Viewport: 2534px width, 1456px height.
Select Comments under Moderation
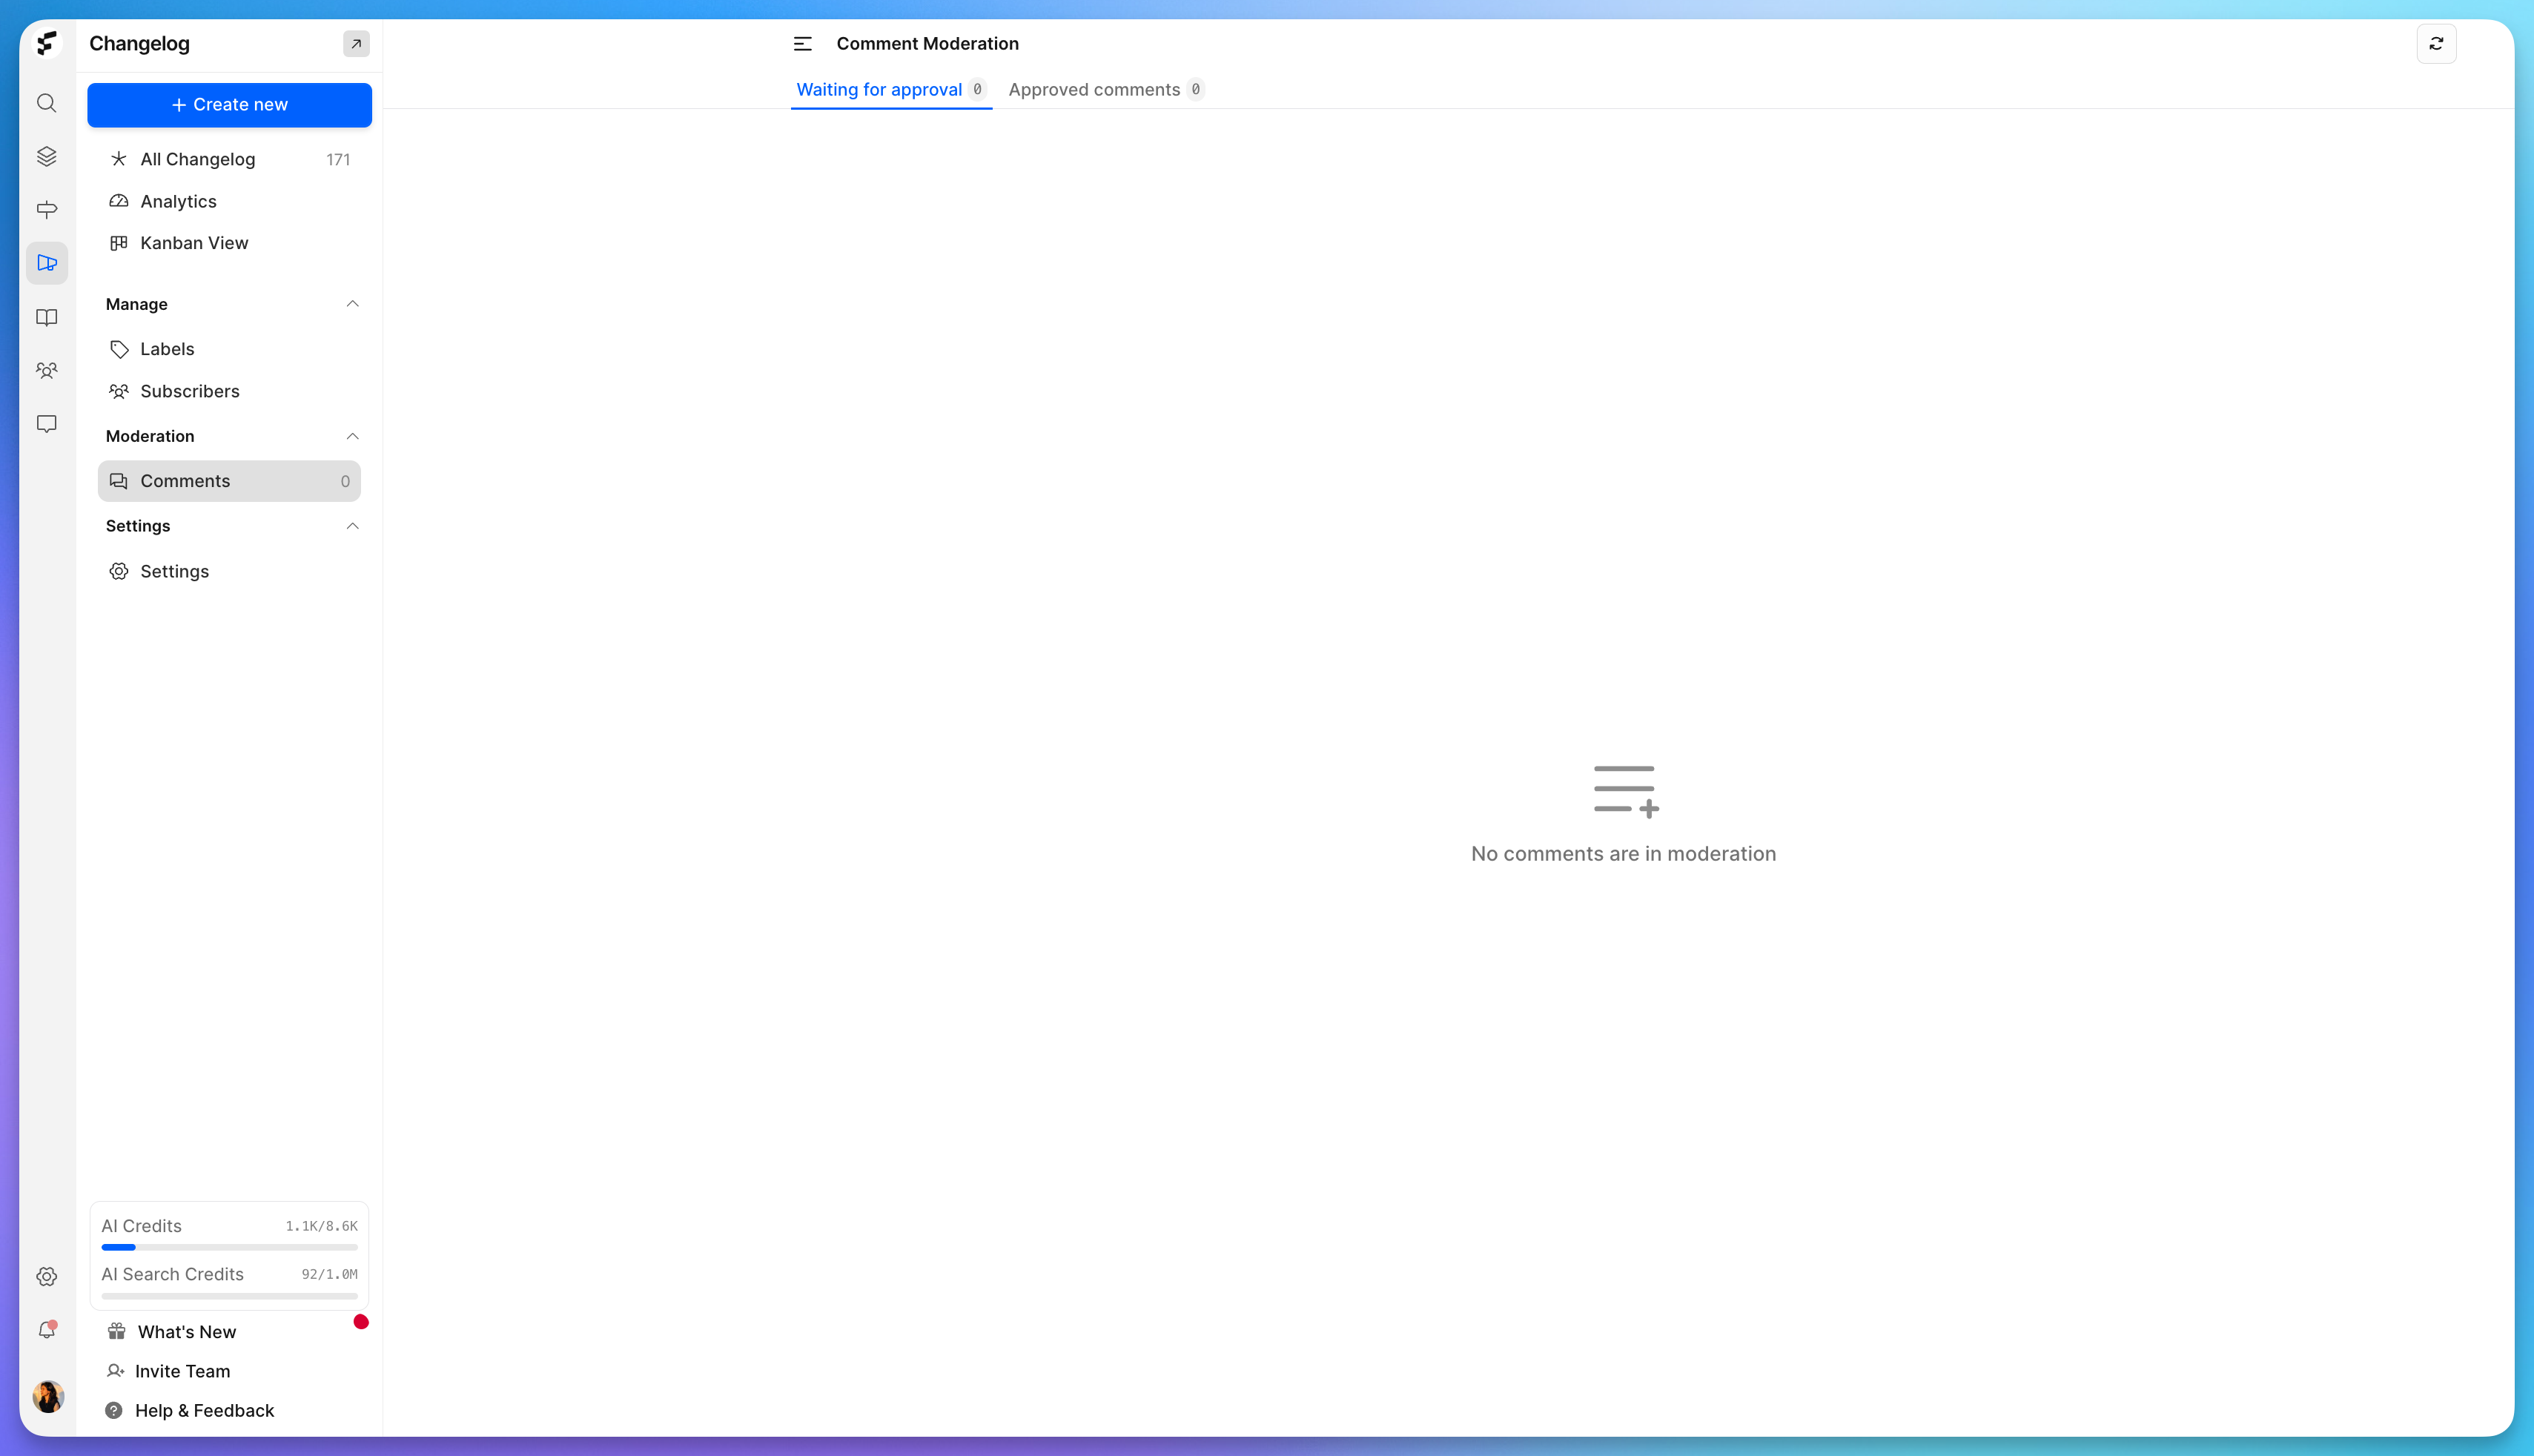tap(229, 481)
